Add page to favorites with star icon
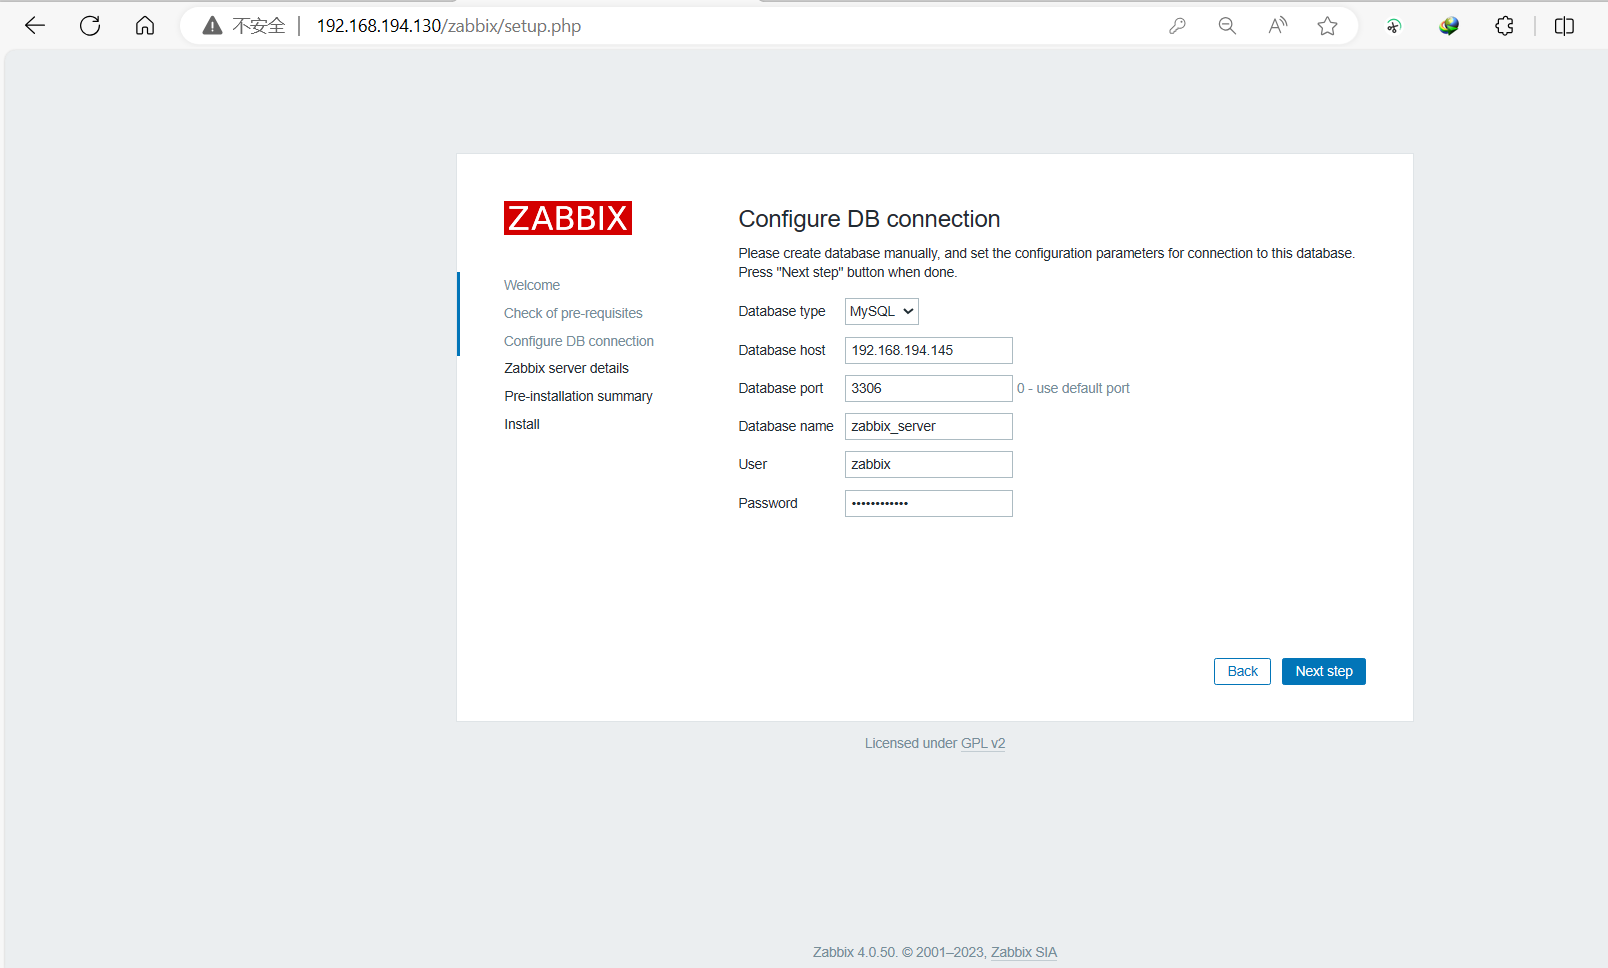 (x=1327, y=26)
